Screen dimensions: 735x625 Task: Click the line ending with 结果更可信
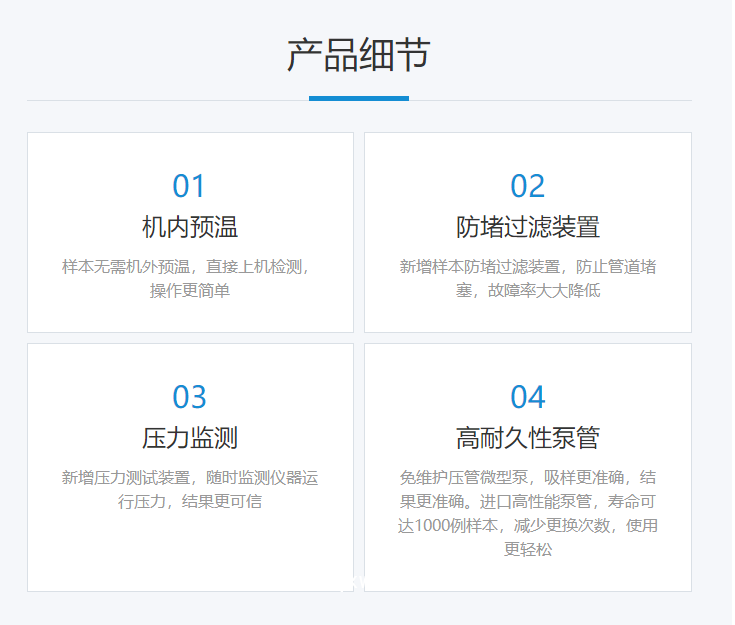tap(189, 501)
